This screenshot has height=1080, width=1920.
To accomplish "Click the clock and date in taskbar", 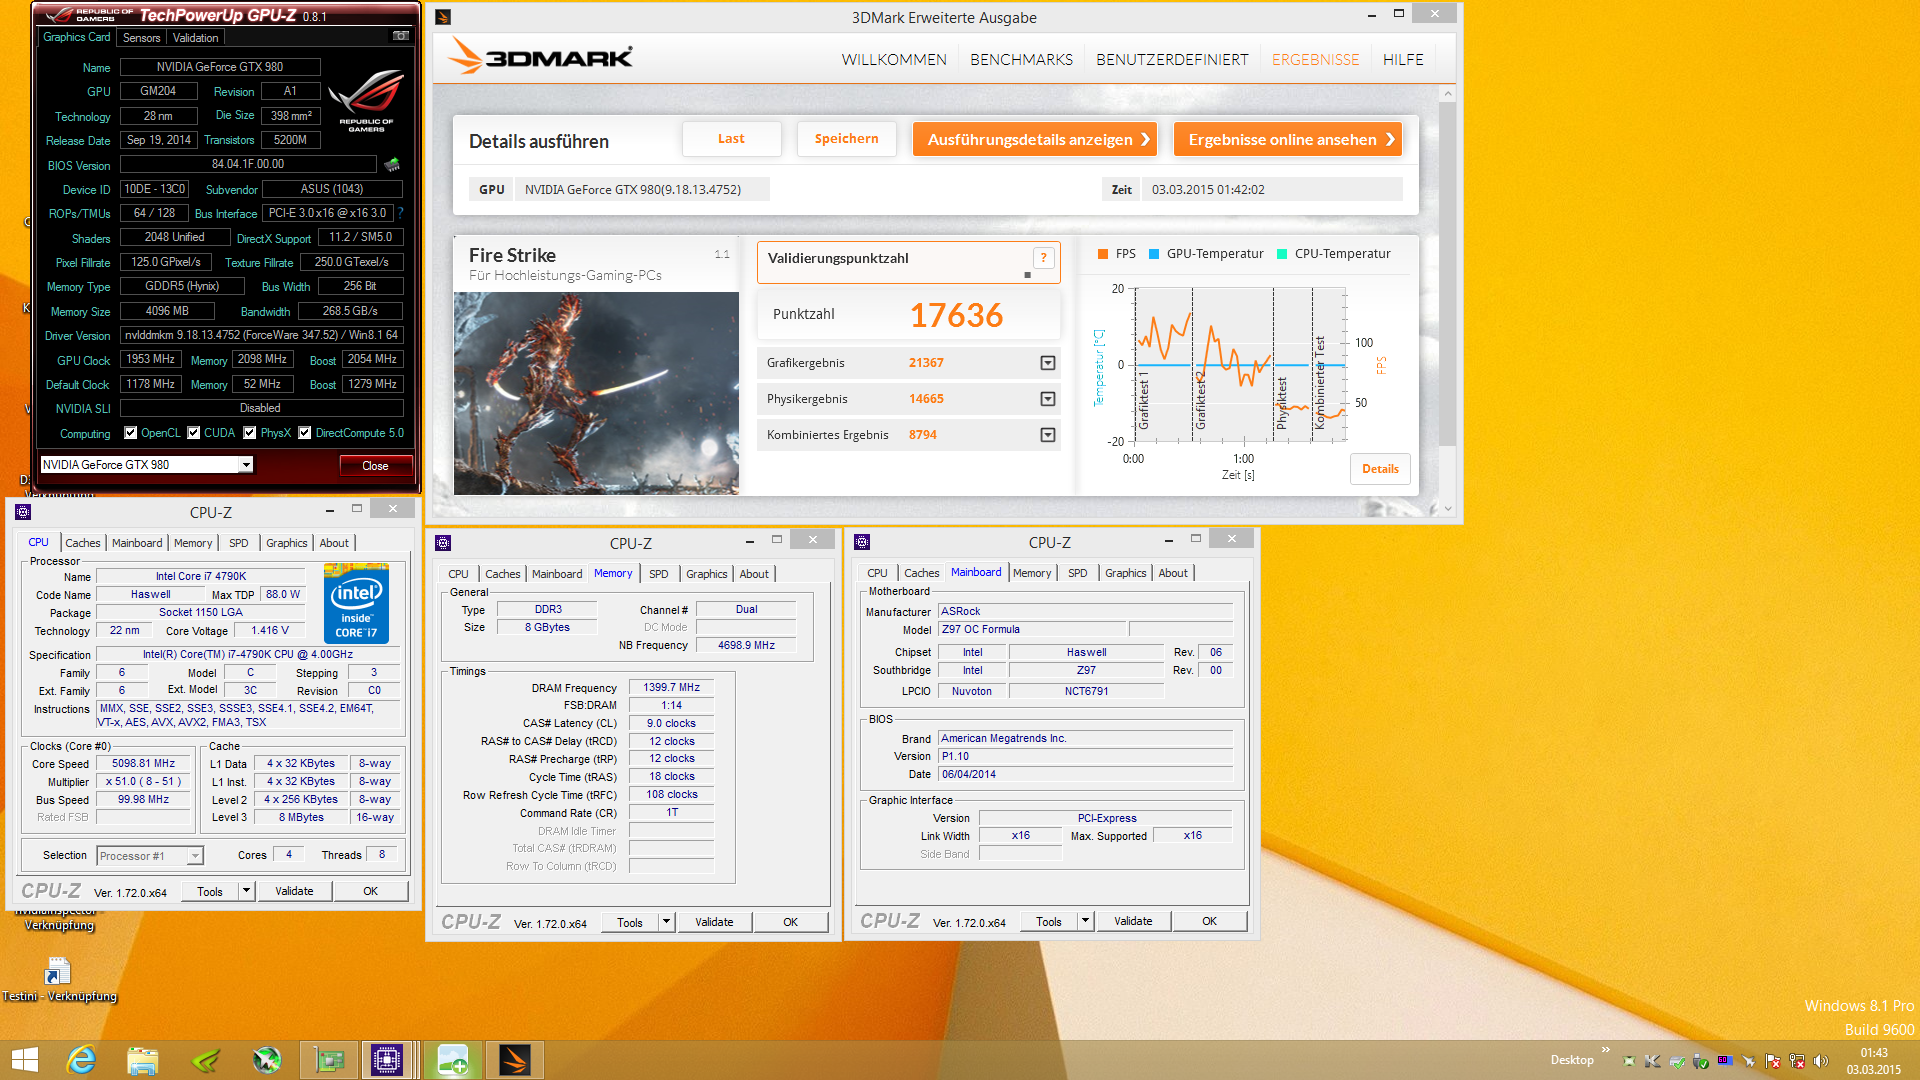I will coord(1874,1061).
